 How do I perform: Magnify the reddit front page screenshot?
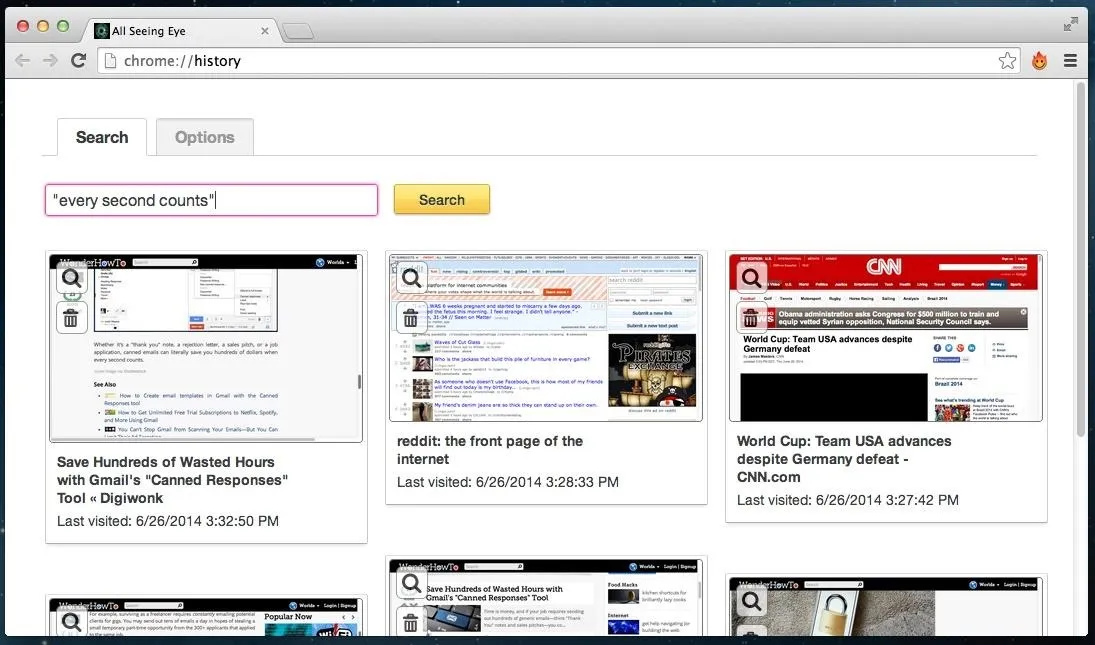411,278
